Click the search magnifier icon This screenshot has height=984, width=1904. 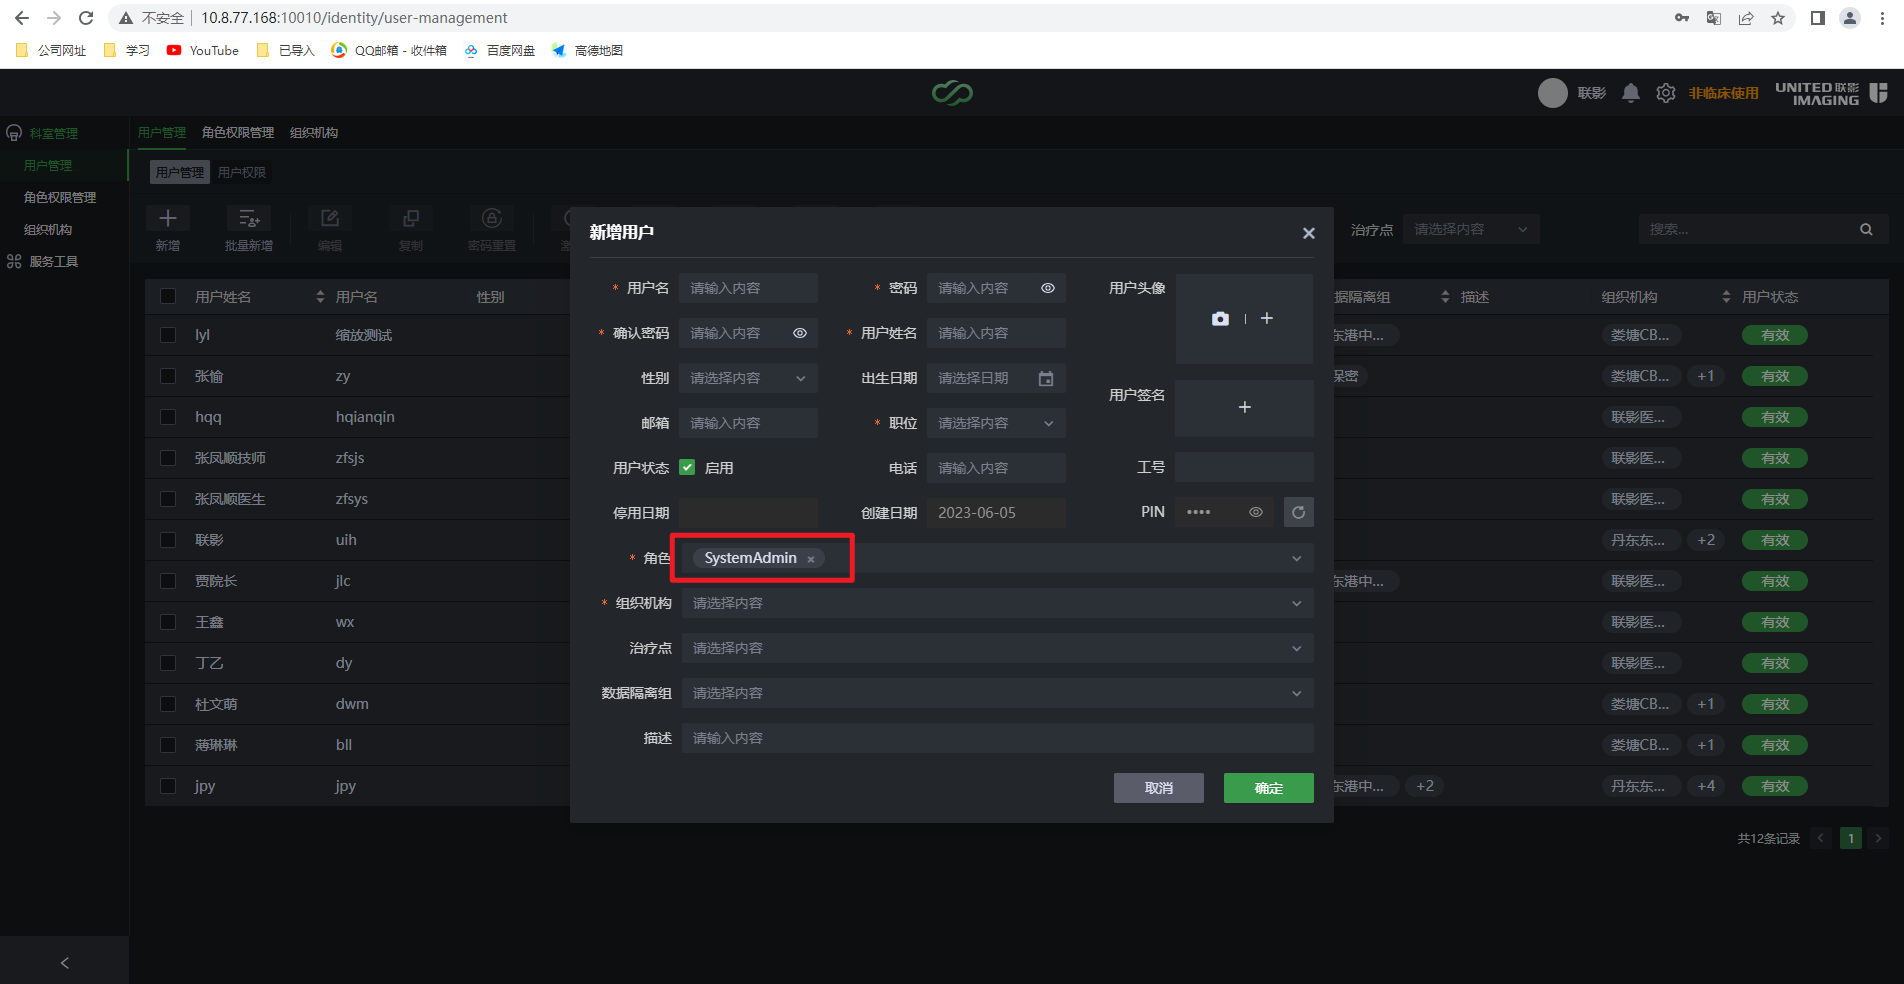(1866, 230)
